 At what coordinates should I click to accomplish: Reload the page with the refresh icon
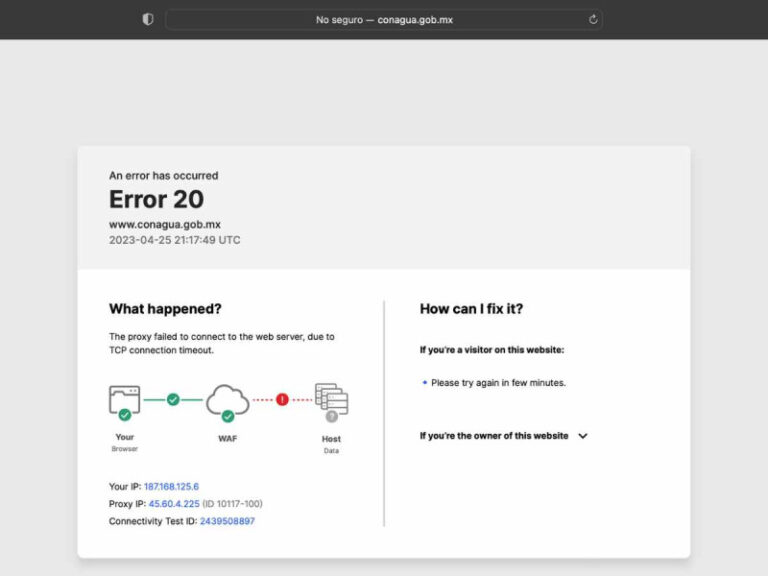(x=593, y=19)
